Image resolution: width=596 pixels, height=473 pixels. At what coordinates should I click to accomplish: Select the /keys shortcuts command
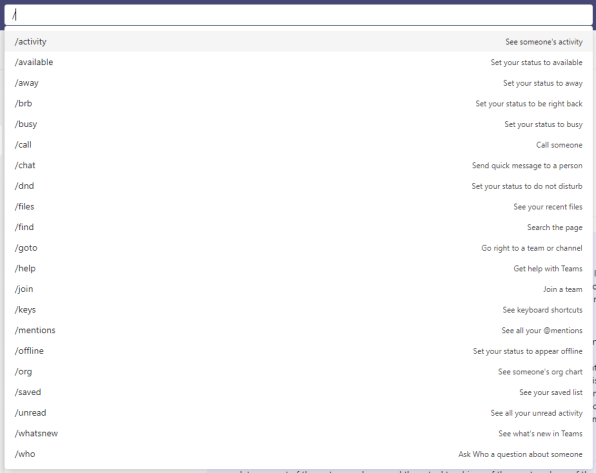[x=298, y=310]
